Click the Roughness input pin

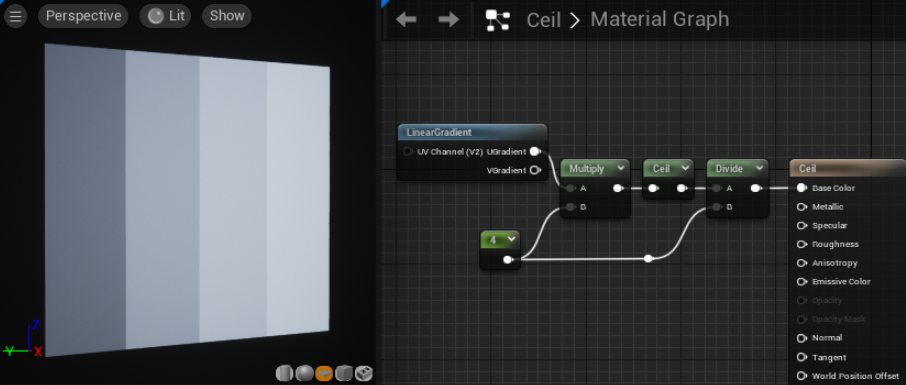801,244
